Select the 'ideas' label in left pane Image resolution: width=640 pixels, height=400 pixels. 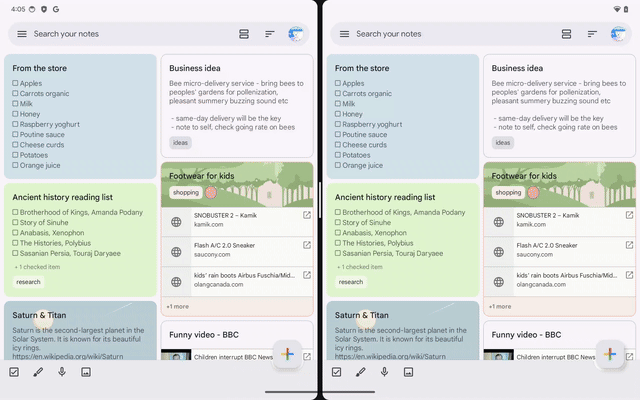pyautogui.click(x=180, y=143)
